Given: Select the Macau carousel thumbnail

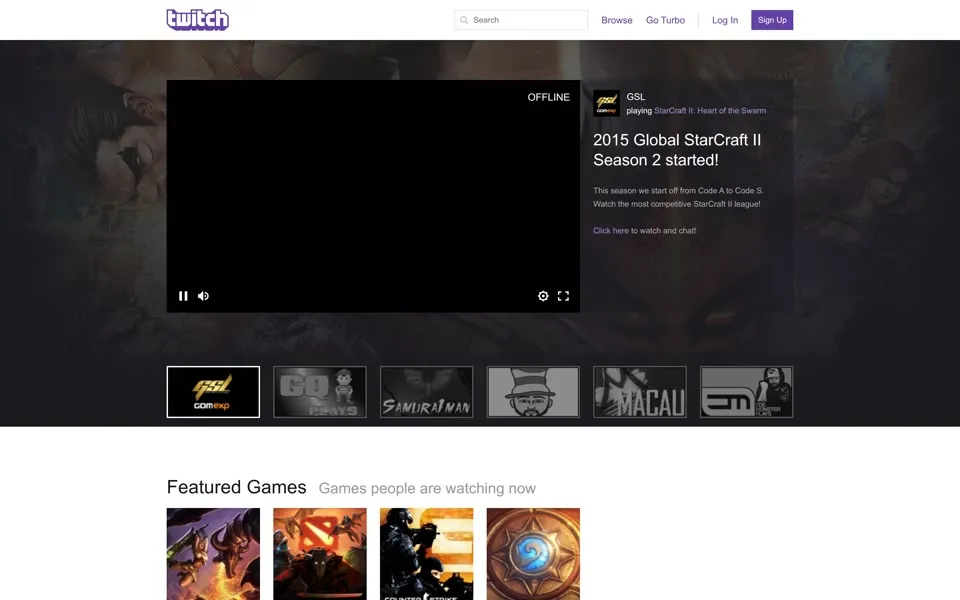Looking at the screenshot, I should (640, 392).
